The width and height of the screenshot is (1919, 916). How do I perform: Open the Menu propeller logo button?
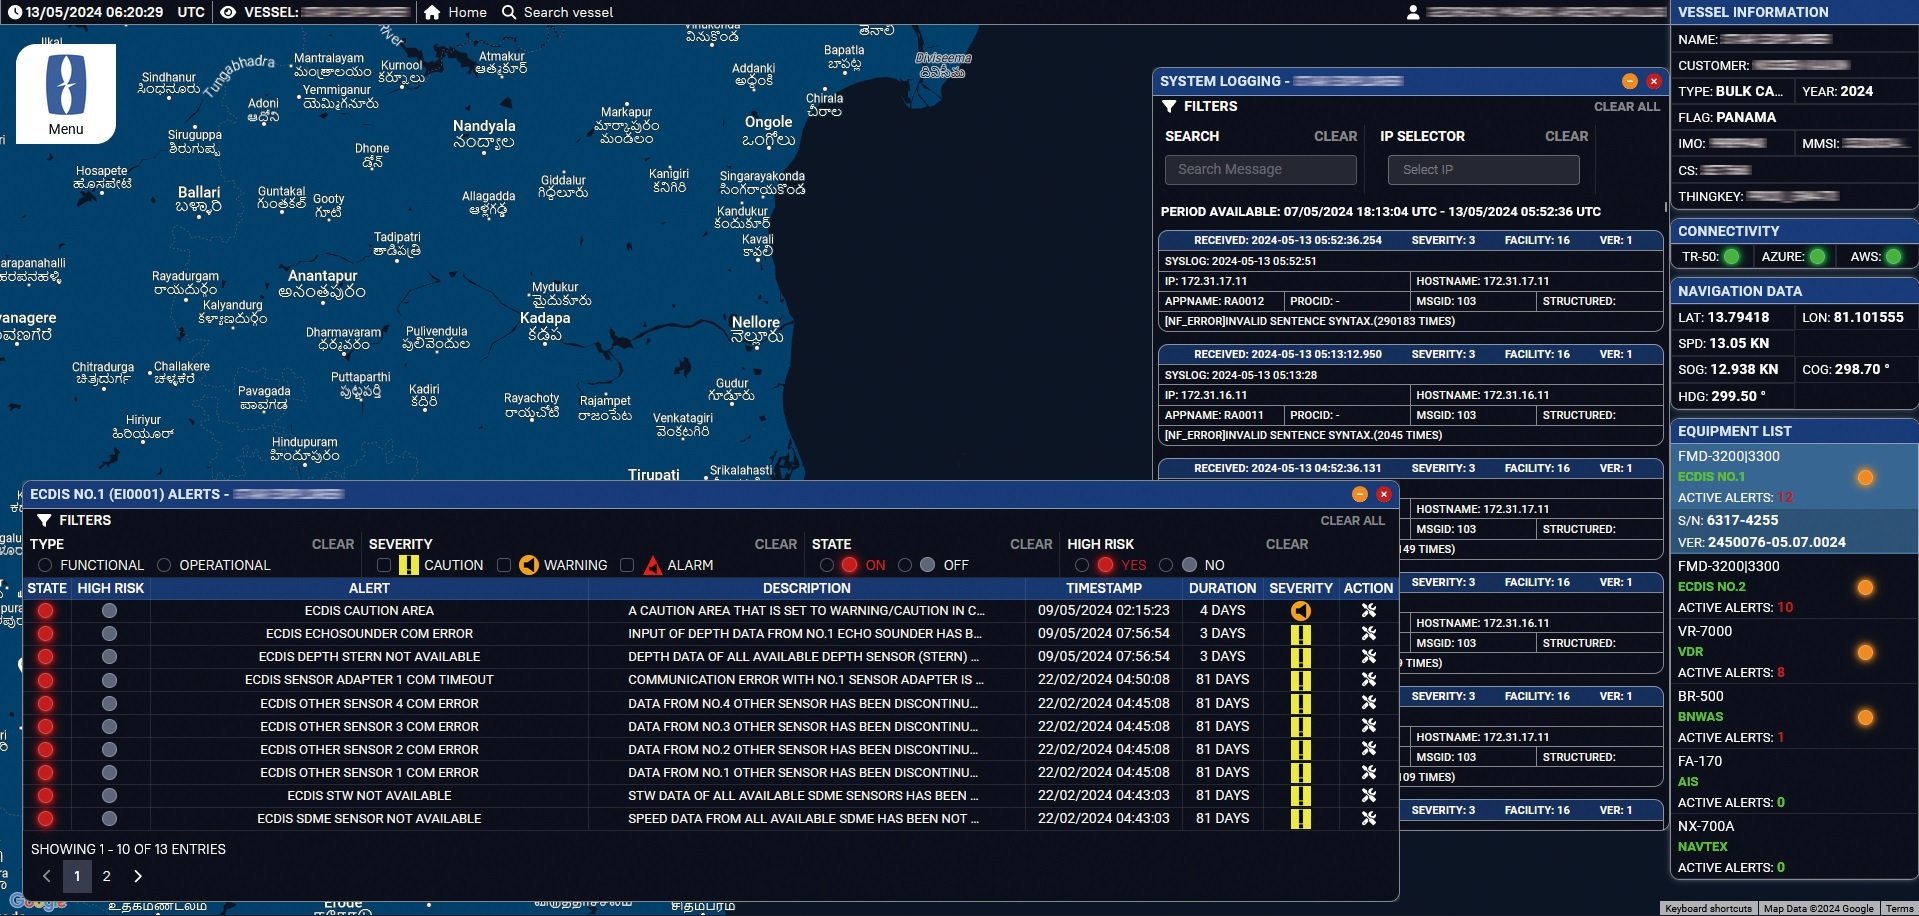[x=66, y=93]
